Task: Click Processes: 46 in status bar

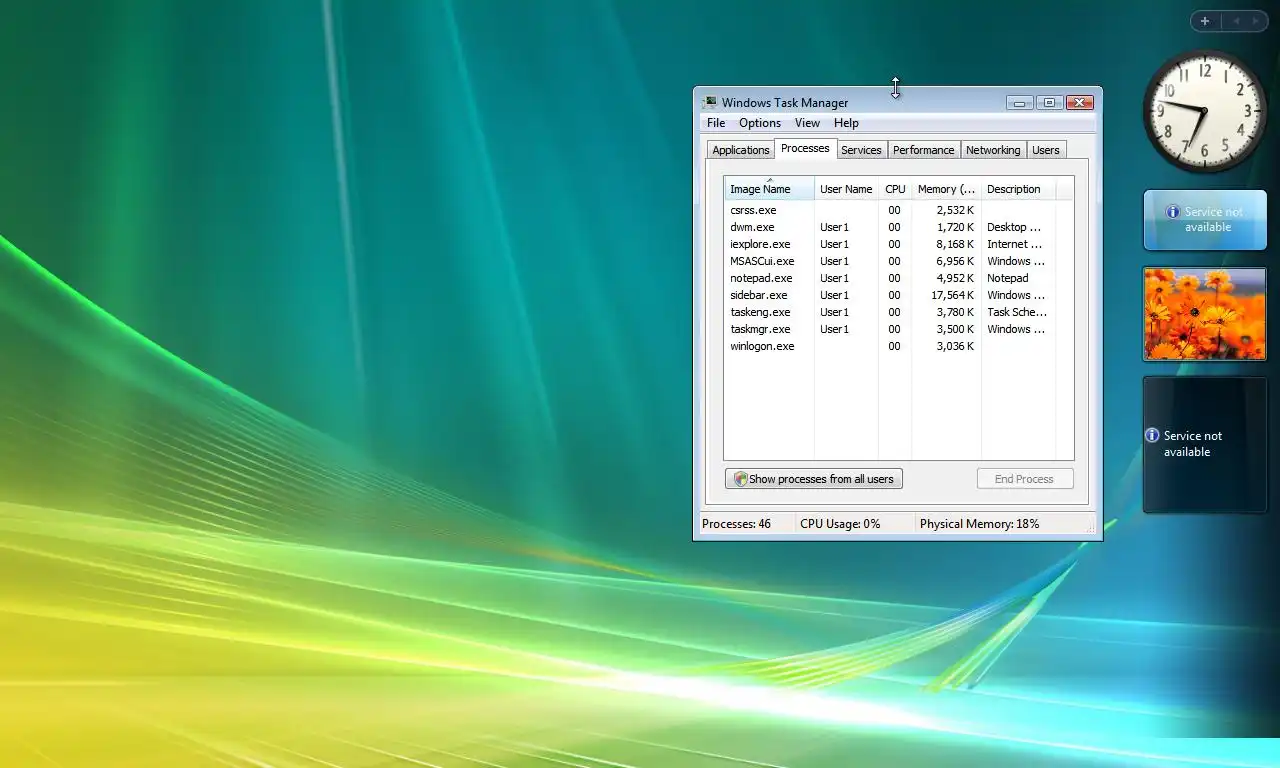Action: 736,524
